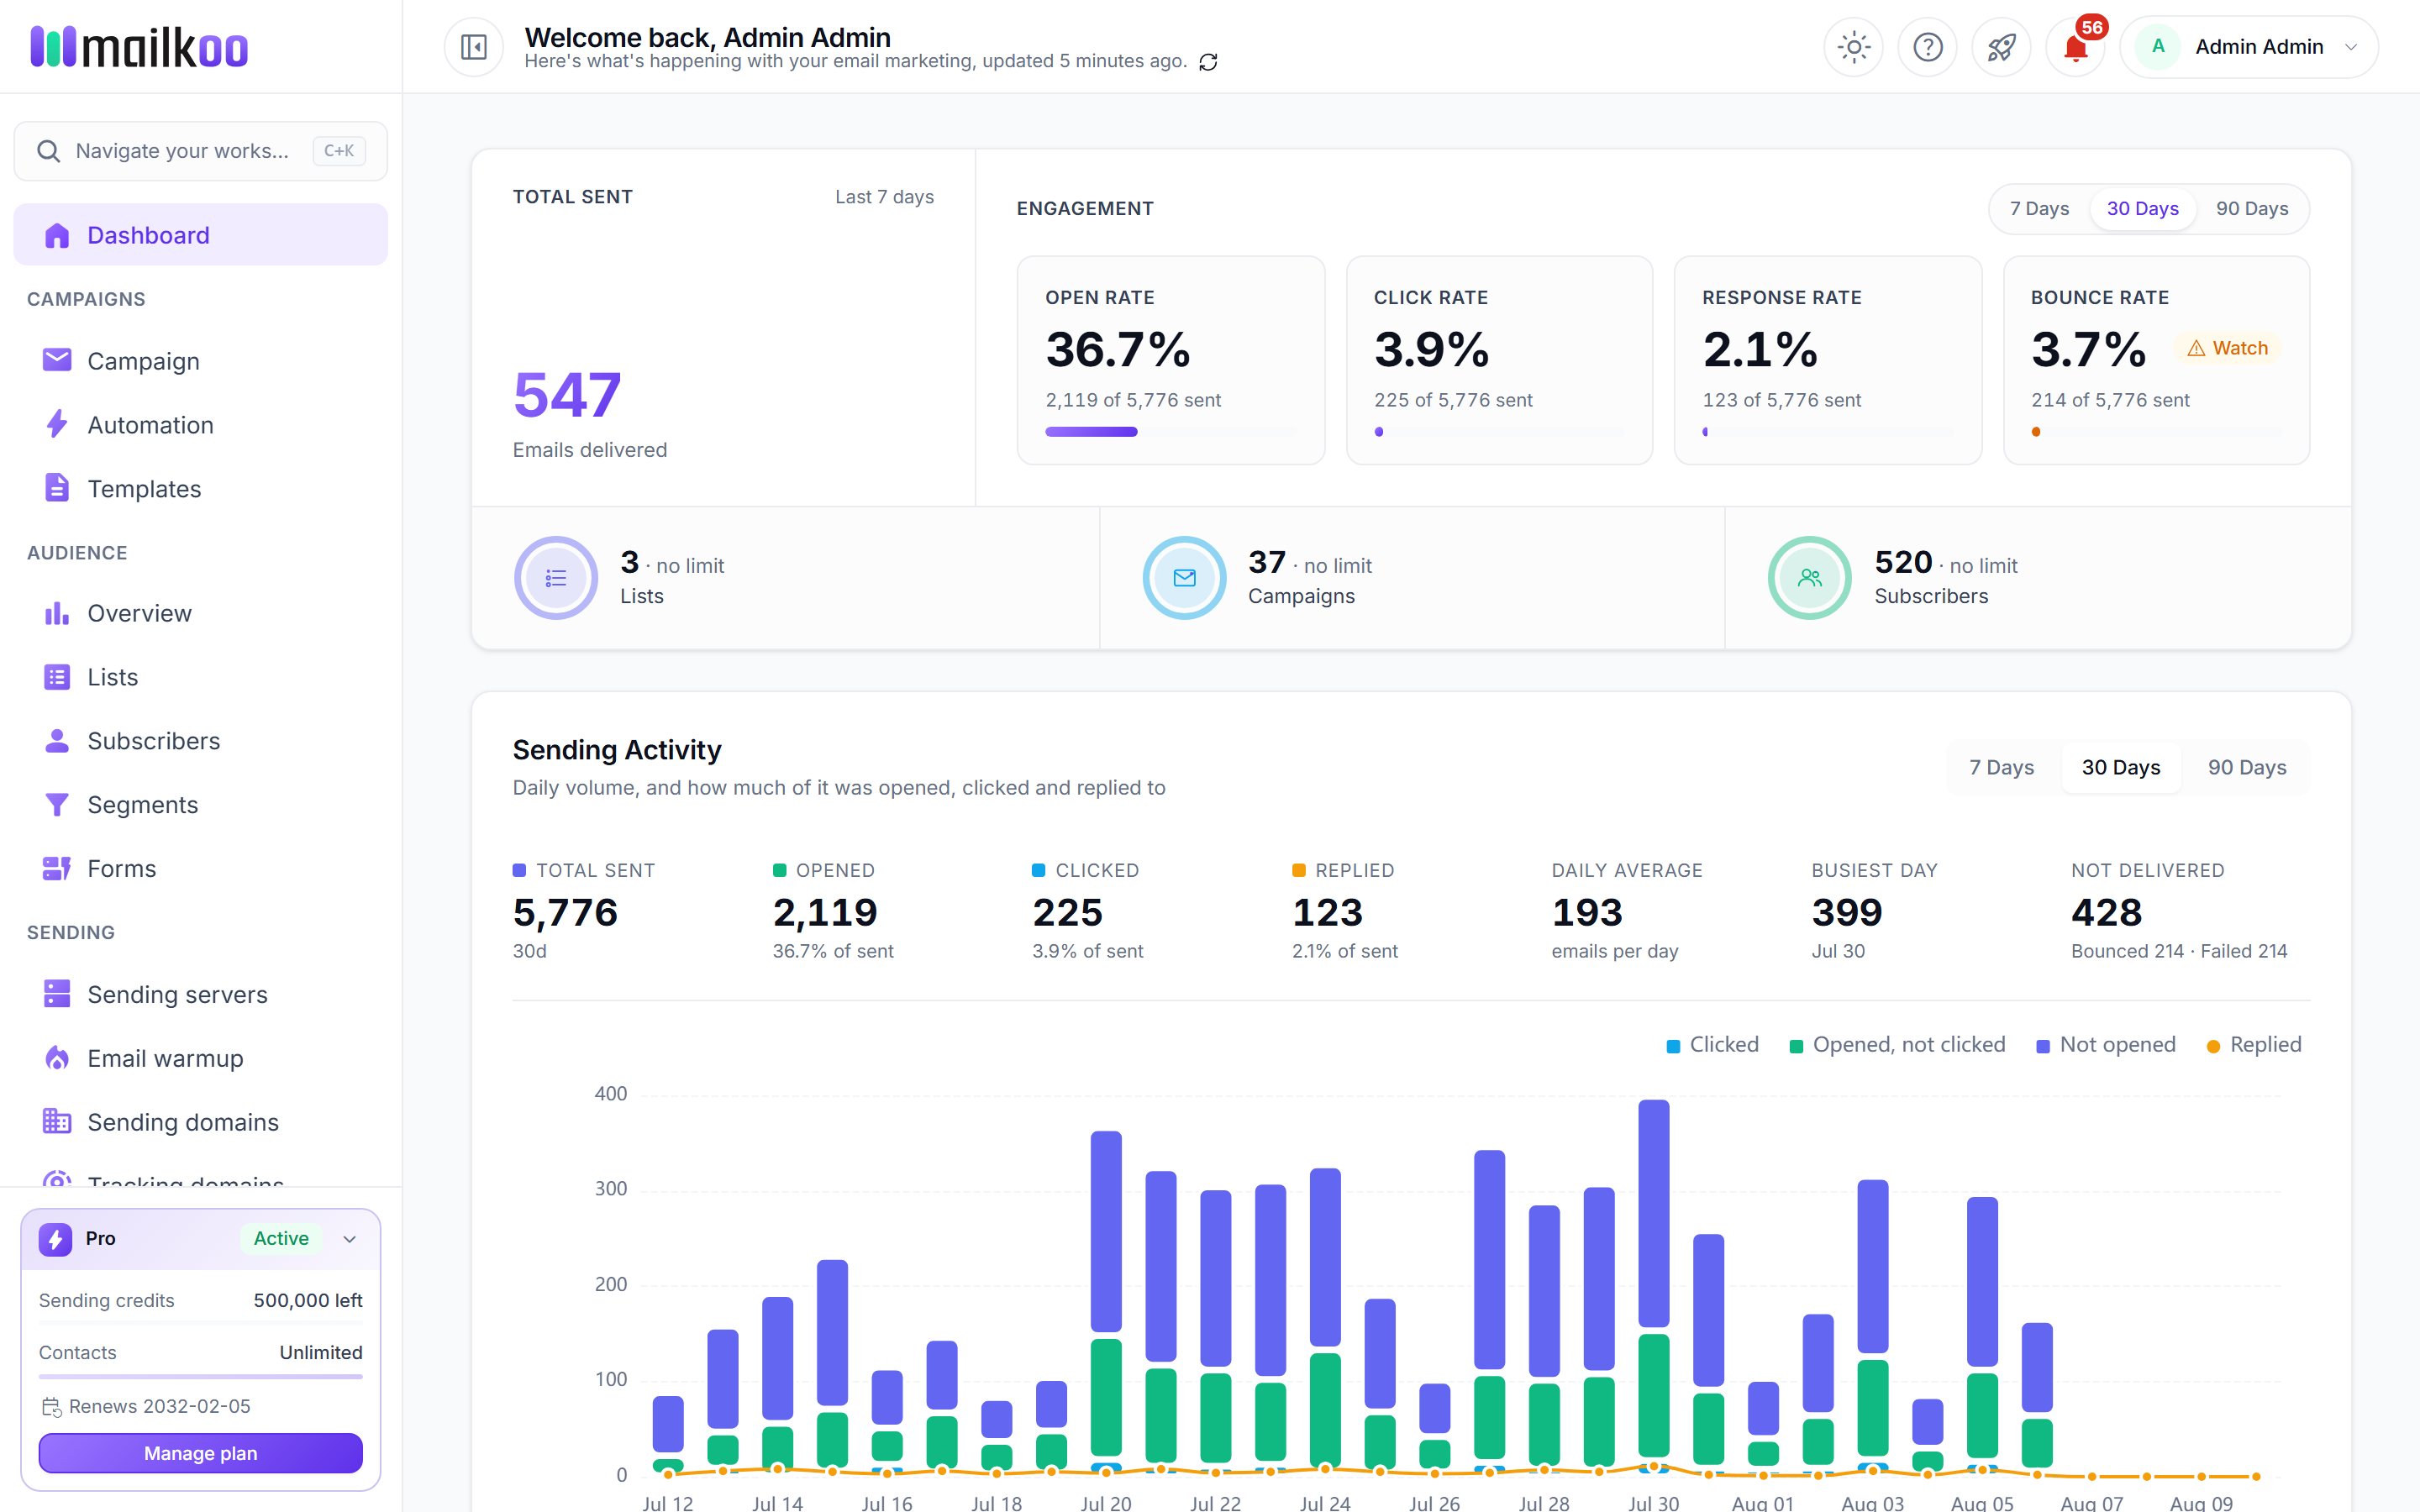Click the mailkoo logo
The width and height of the screenshot is (2420, 1512).
(139, 47)
